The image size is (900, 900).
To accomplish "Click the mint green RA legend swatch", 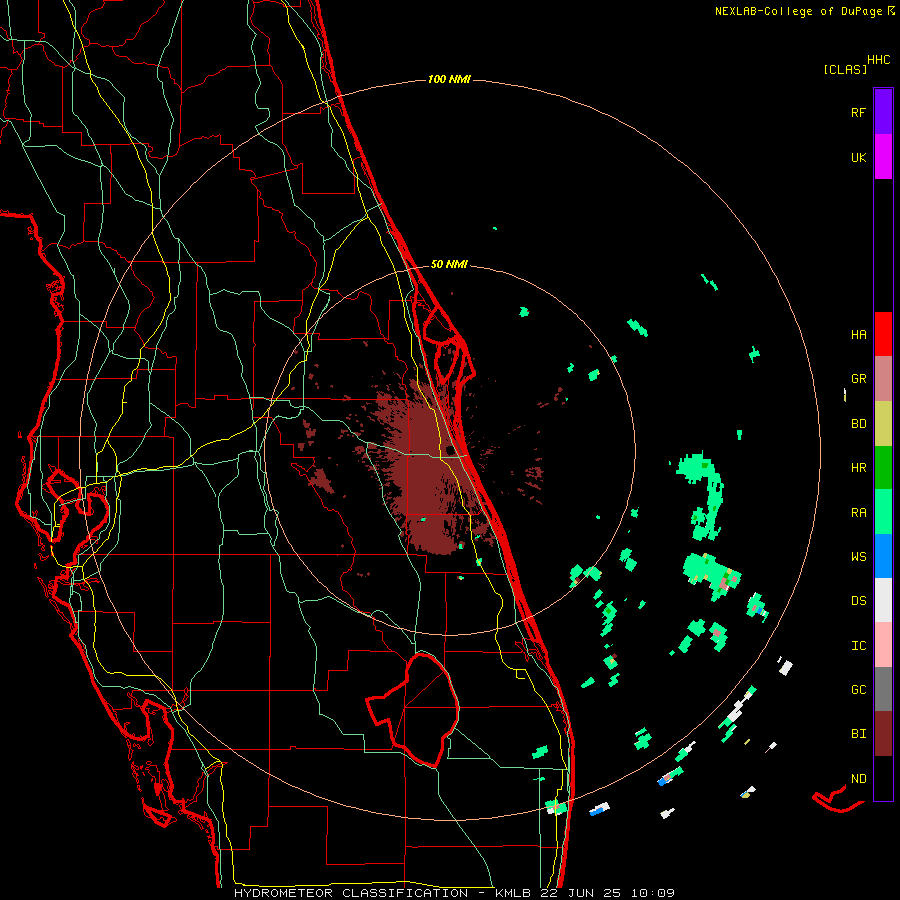I will (x=883, y=512).
